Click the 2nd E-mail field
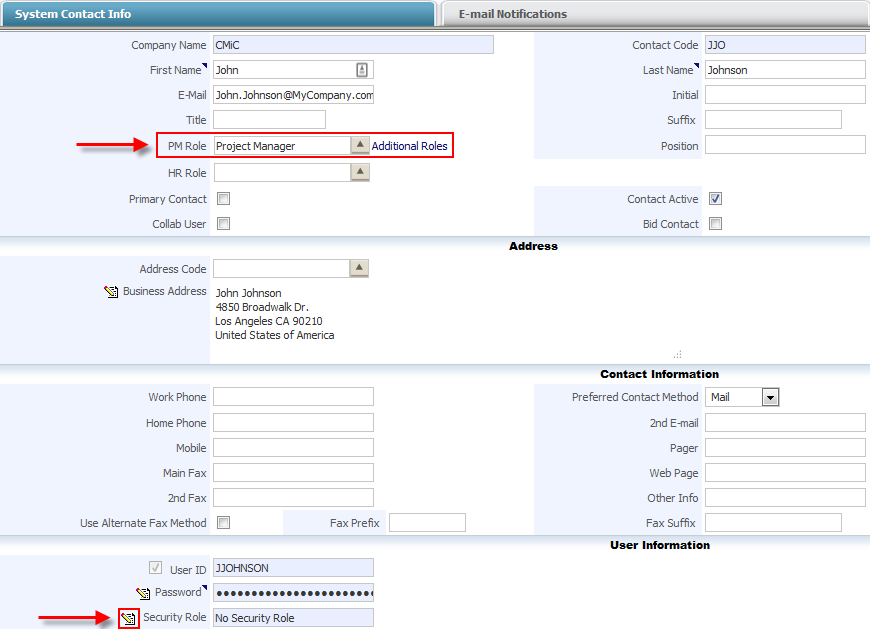Screen dimensions: 870x629 [x=785, y=422]
